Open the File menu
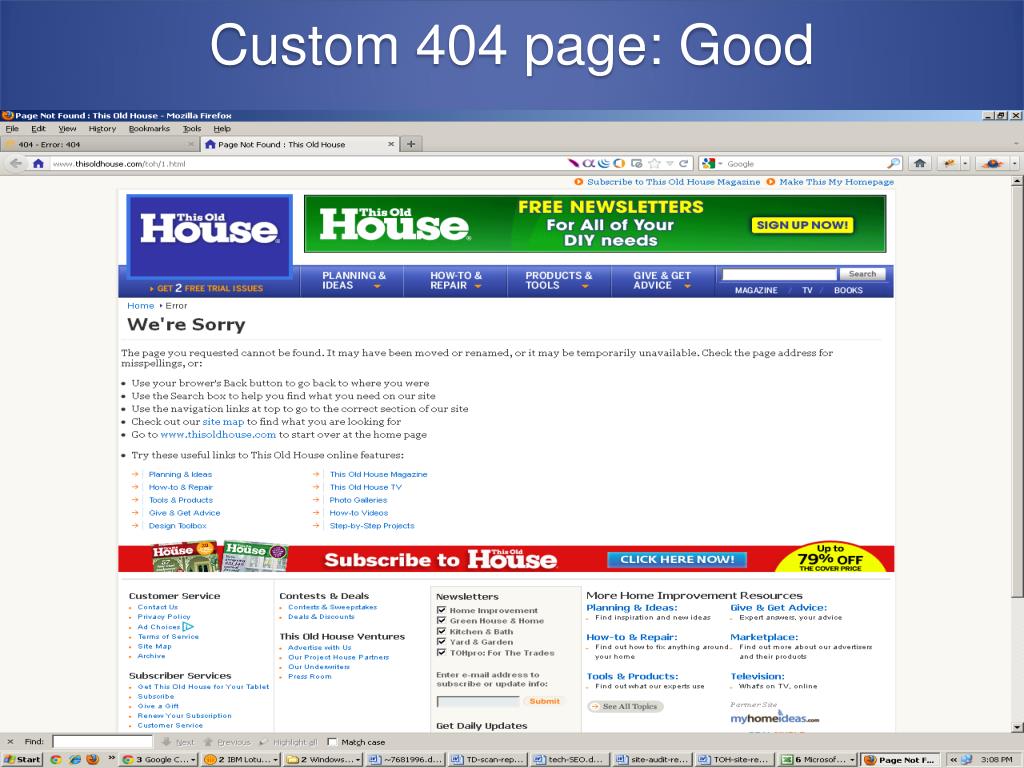Viewport: 1024px width, 768px height. 12,129
